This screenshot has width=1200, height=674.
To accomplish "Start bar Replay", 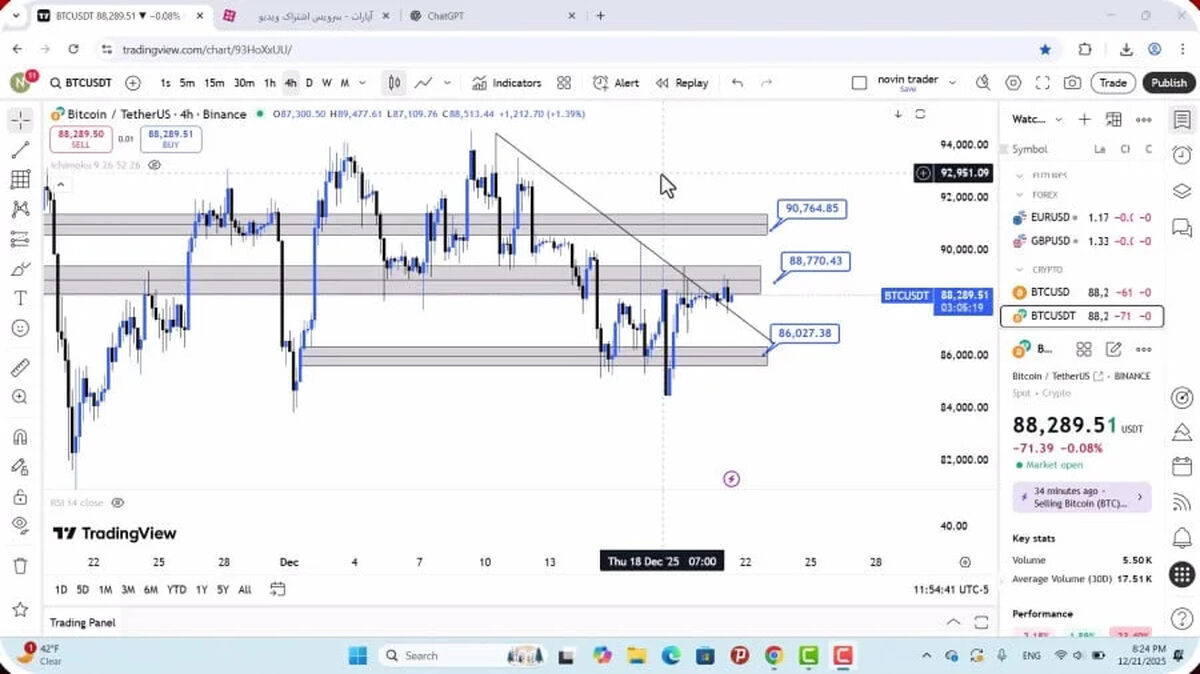I will pyautogui.click(x=682, y=83).
